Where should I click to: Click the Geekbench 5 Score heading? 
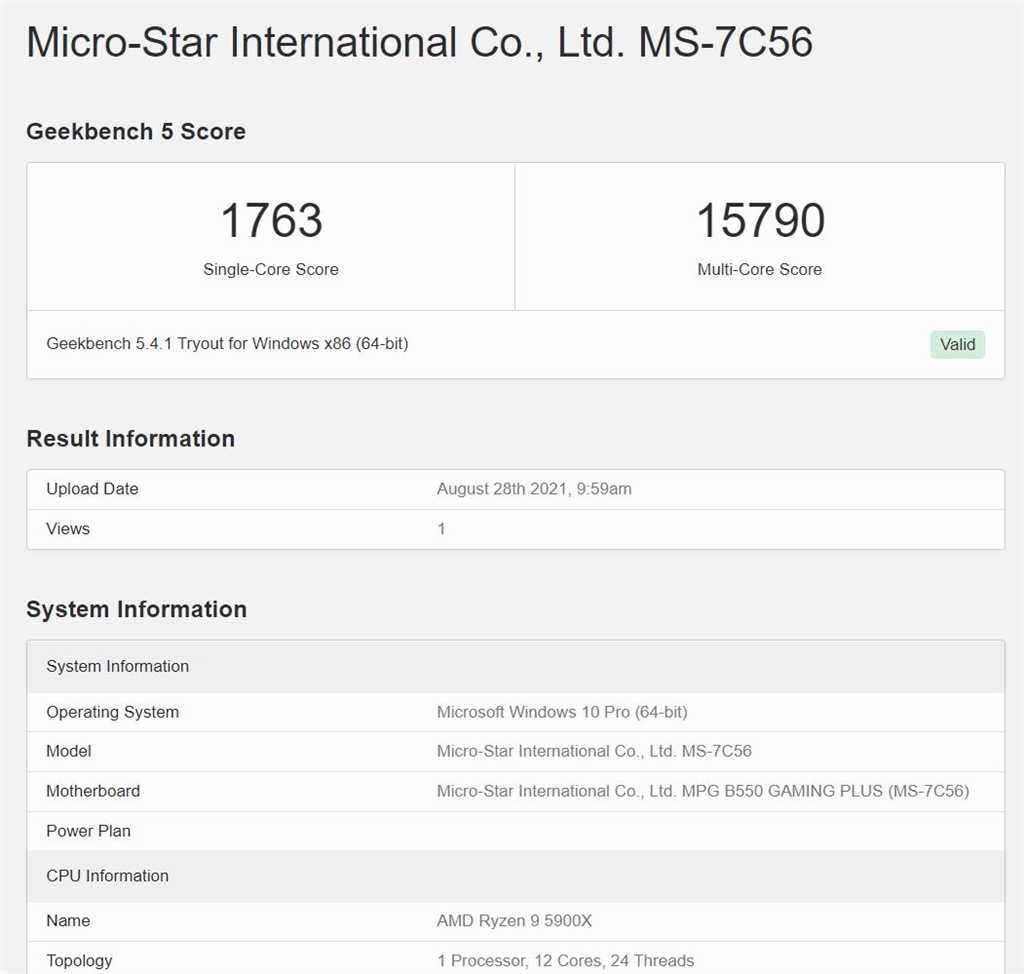click(136, 132)
